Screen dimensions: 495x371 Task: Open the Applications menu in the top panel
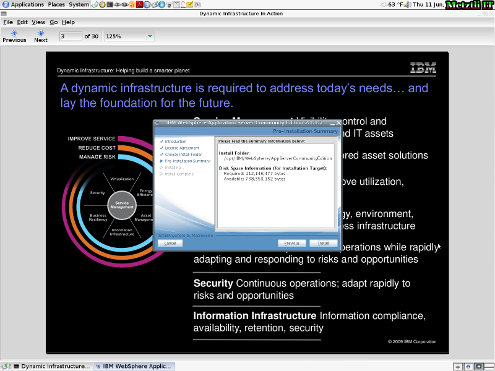pos(23,4)
